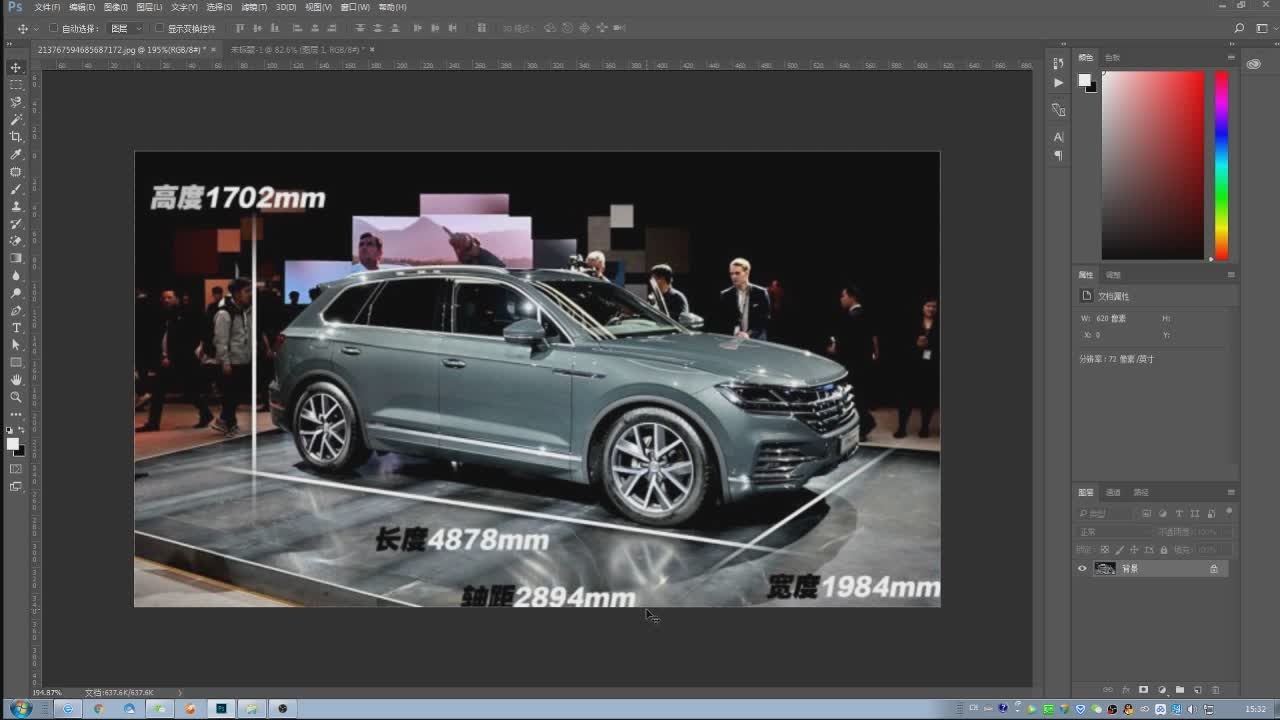Screen dimensions: 1280x720
Task: Open the Color panel flyout menu
Action: click(1231, 57)
